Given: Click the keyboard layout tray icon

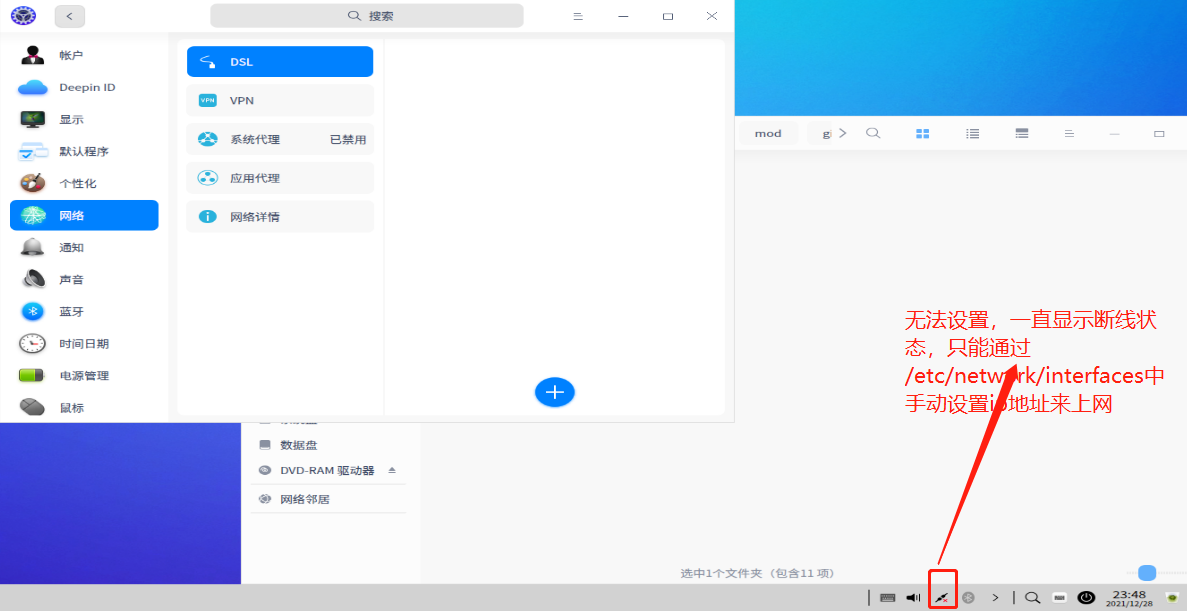Looking at the screenshot, I should tap(888, 597).
